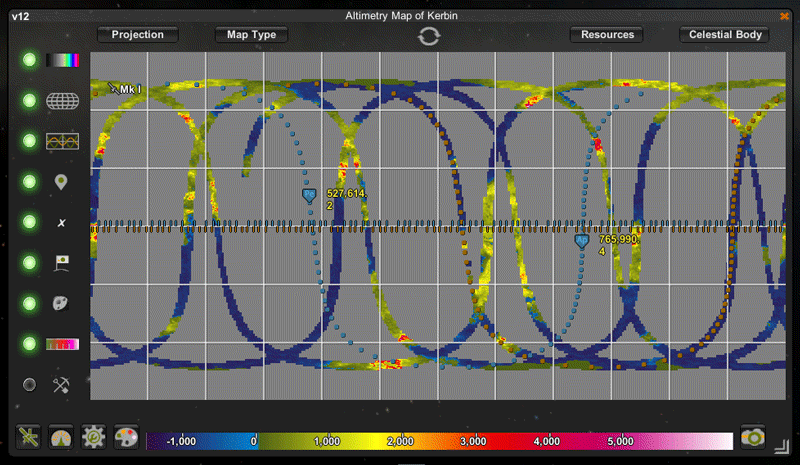The height and width of the screenshot is (465, 800).
Task: Click the -1,000 legend value
Action: click(x=182, y=441)
